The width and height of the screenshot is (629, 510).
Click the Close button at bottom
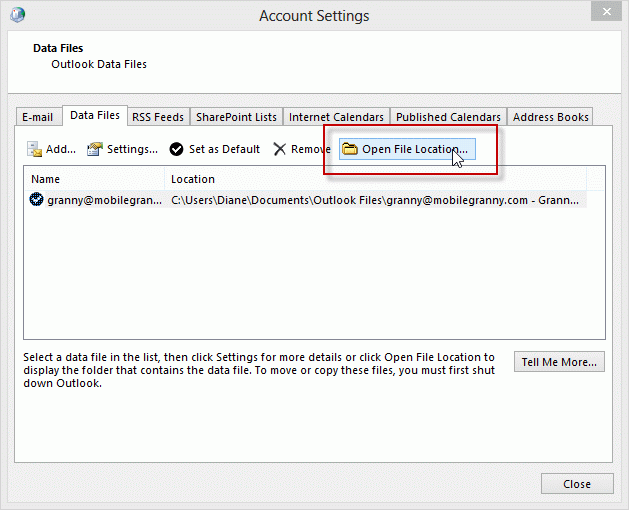577,484
